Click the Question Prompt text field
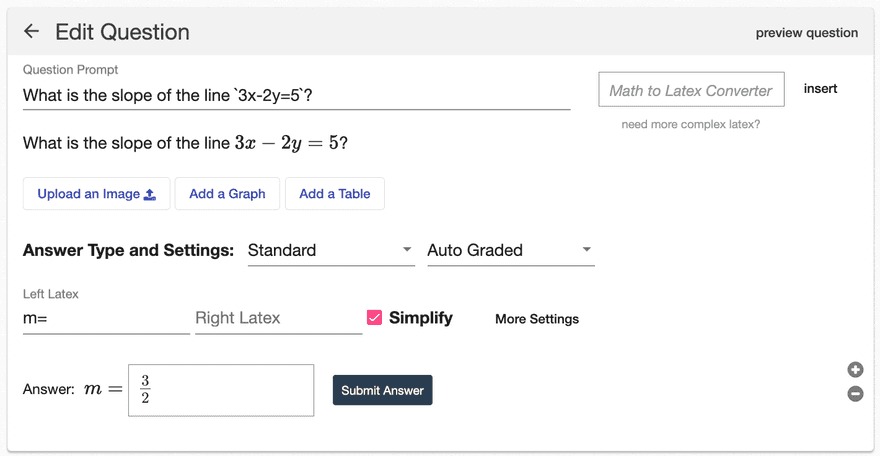This screenshot has height=456, width=880. click(296, 95)
